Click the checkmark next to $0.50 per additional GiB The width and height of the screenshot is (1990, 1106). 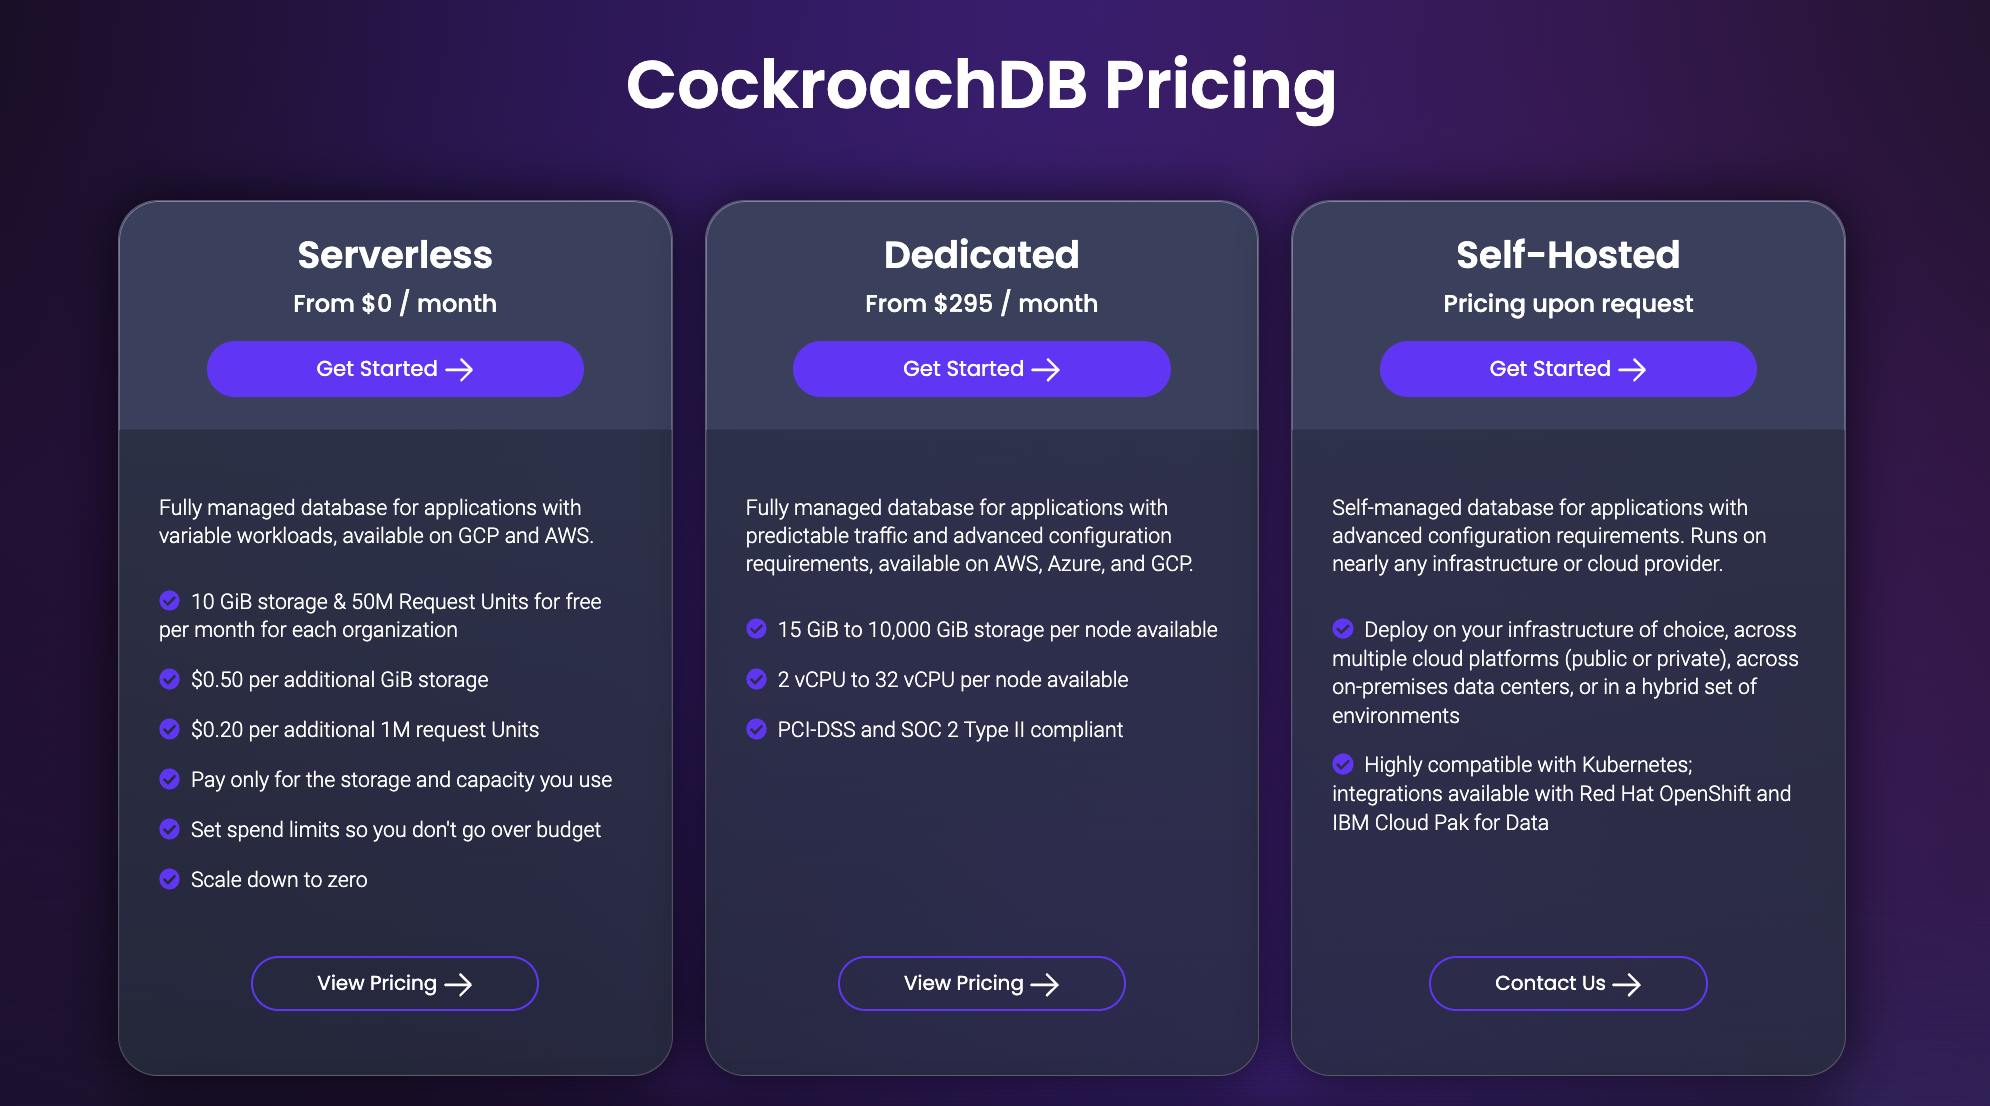pos(170,679)
